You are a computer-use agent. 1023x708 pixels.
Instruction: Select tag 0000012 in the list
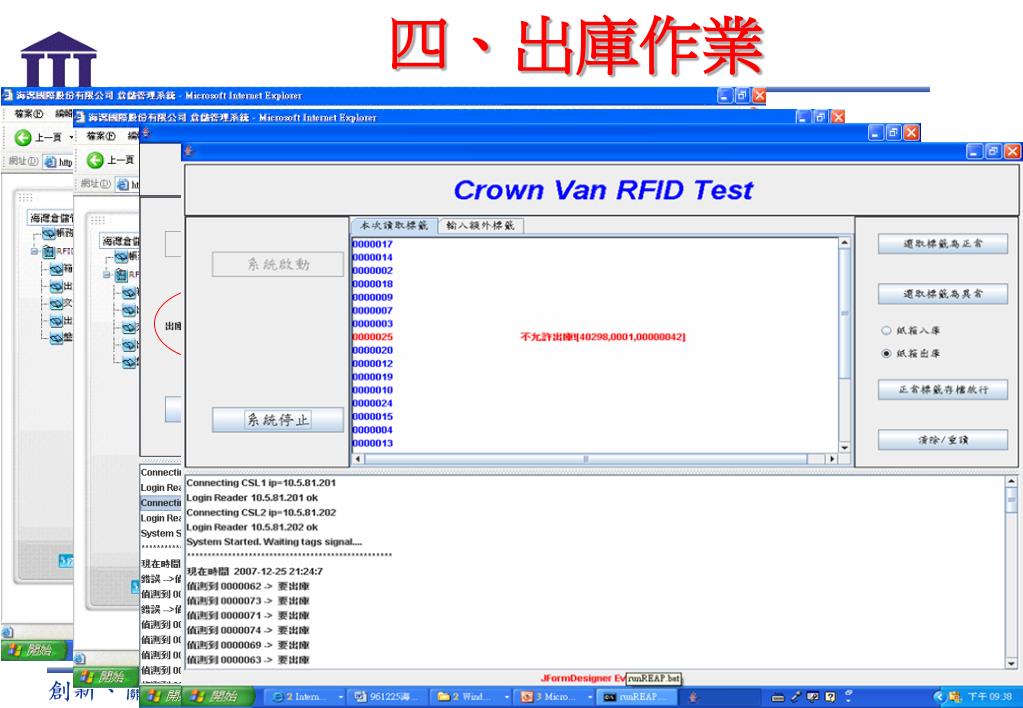point(373,363)
